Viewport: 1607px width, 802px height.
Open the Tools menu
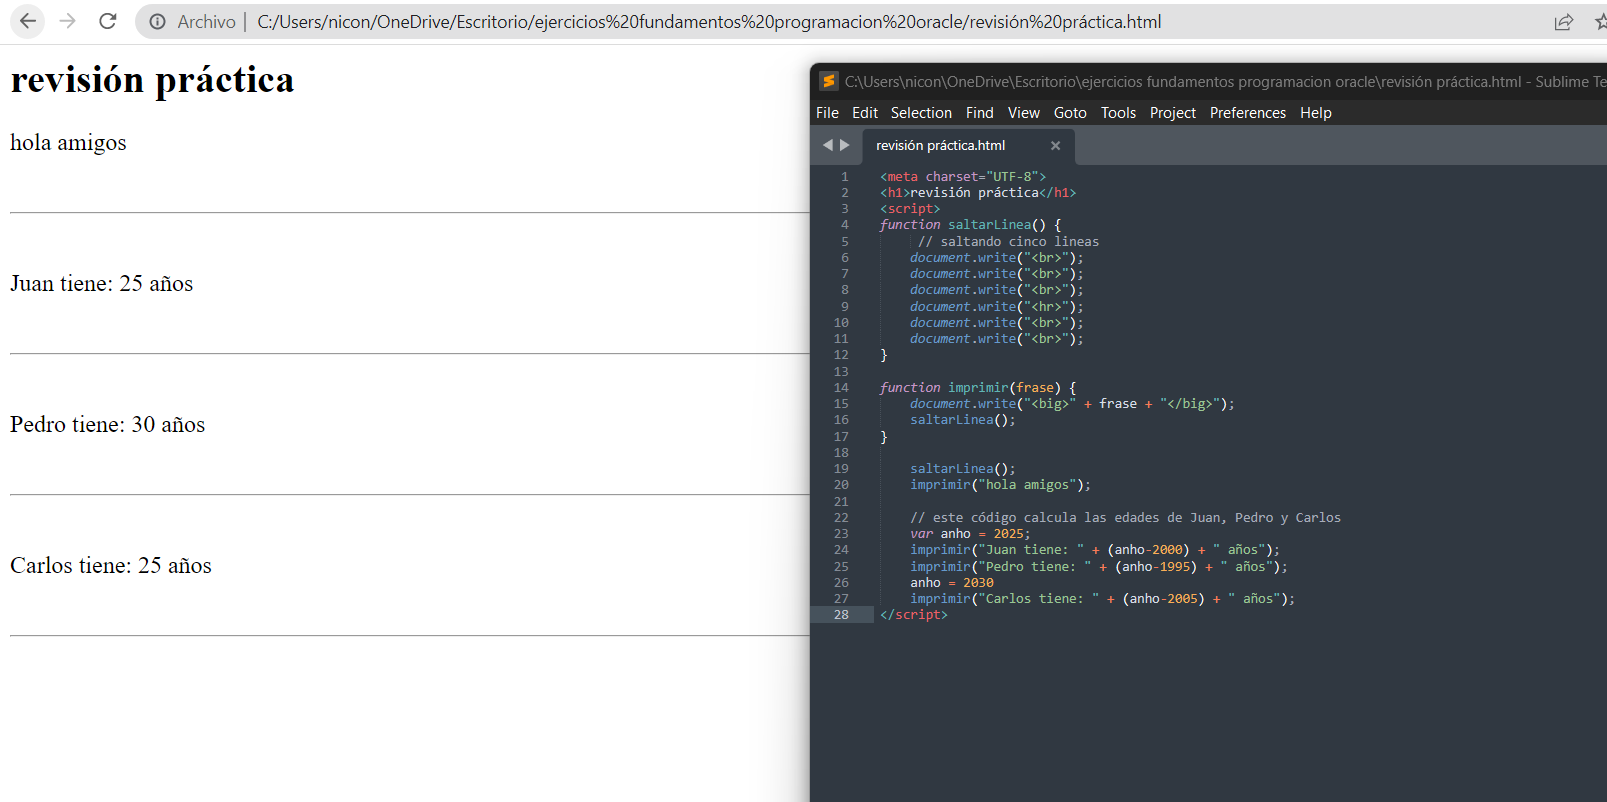point(1118,113)
